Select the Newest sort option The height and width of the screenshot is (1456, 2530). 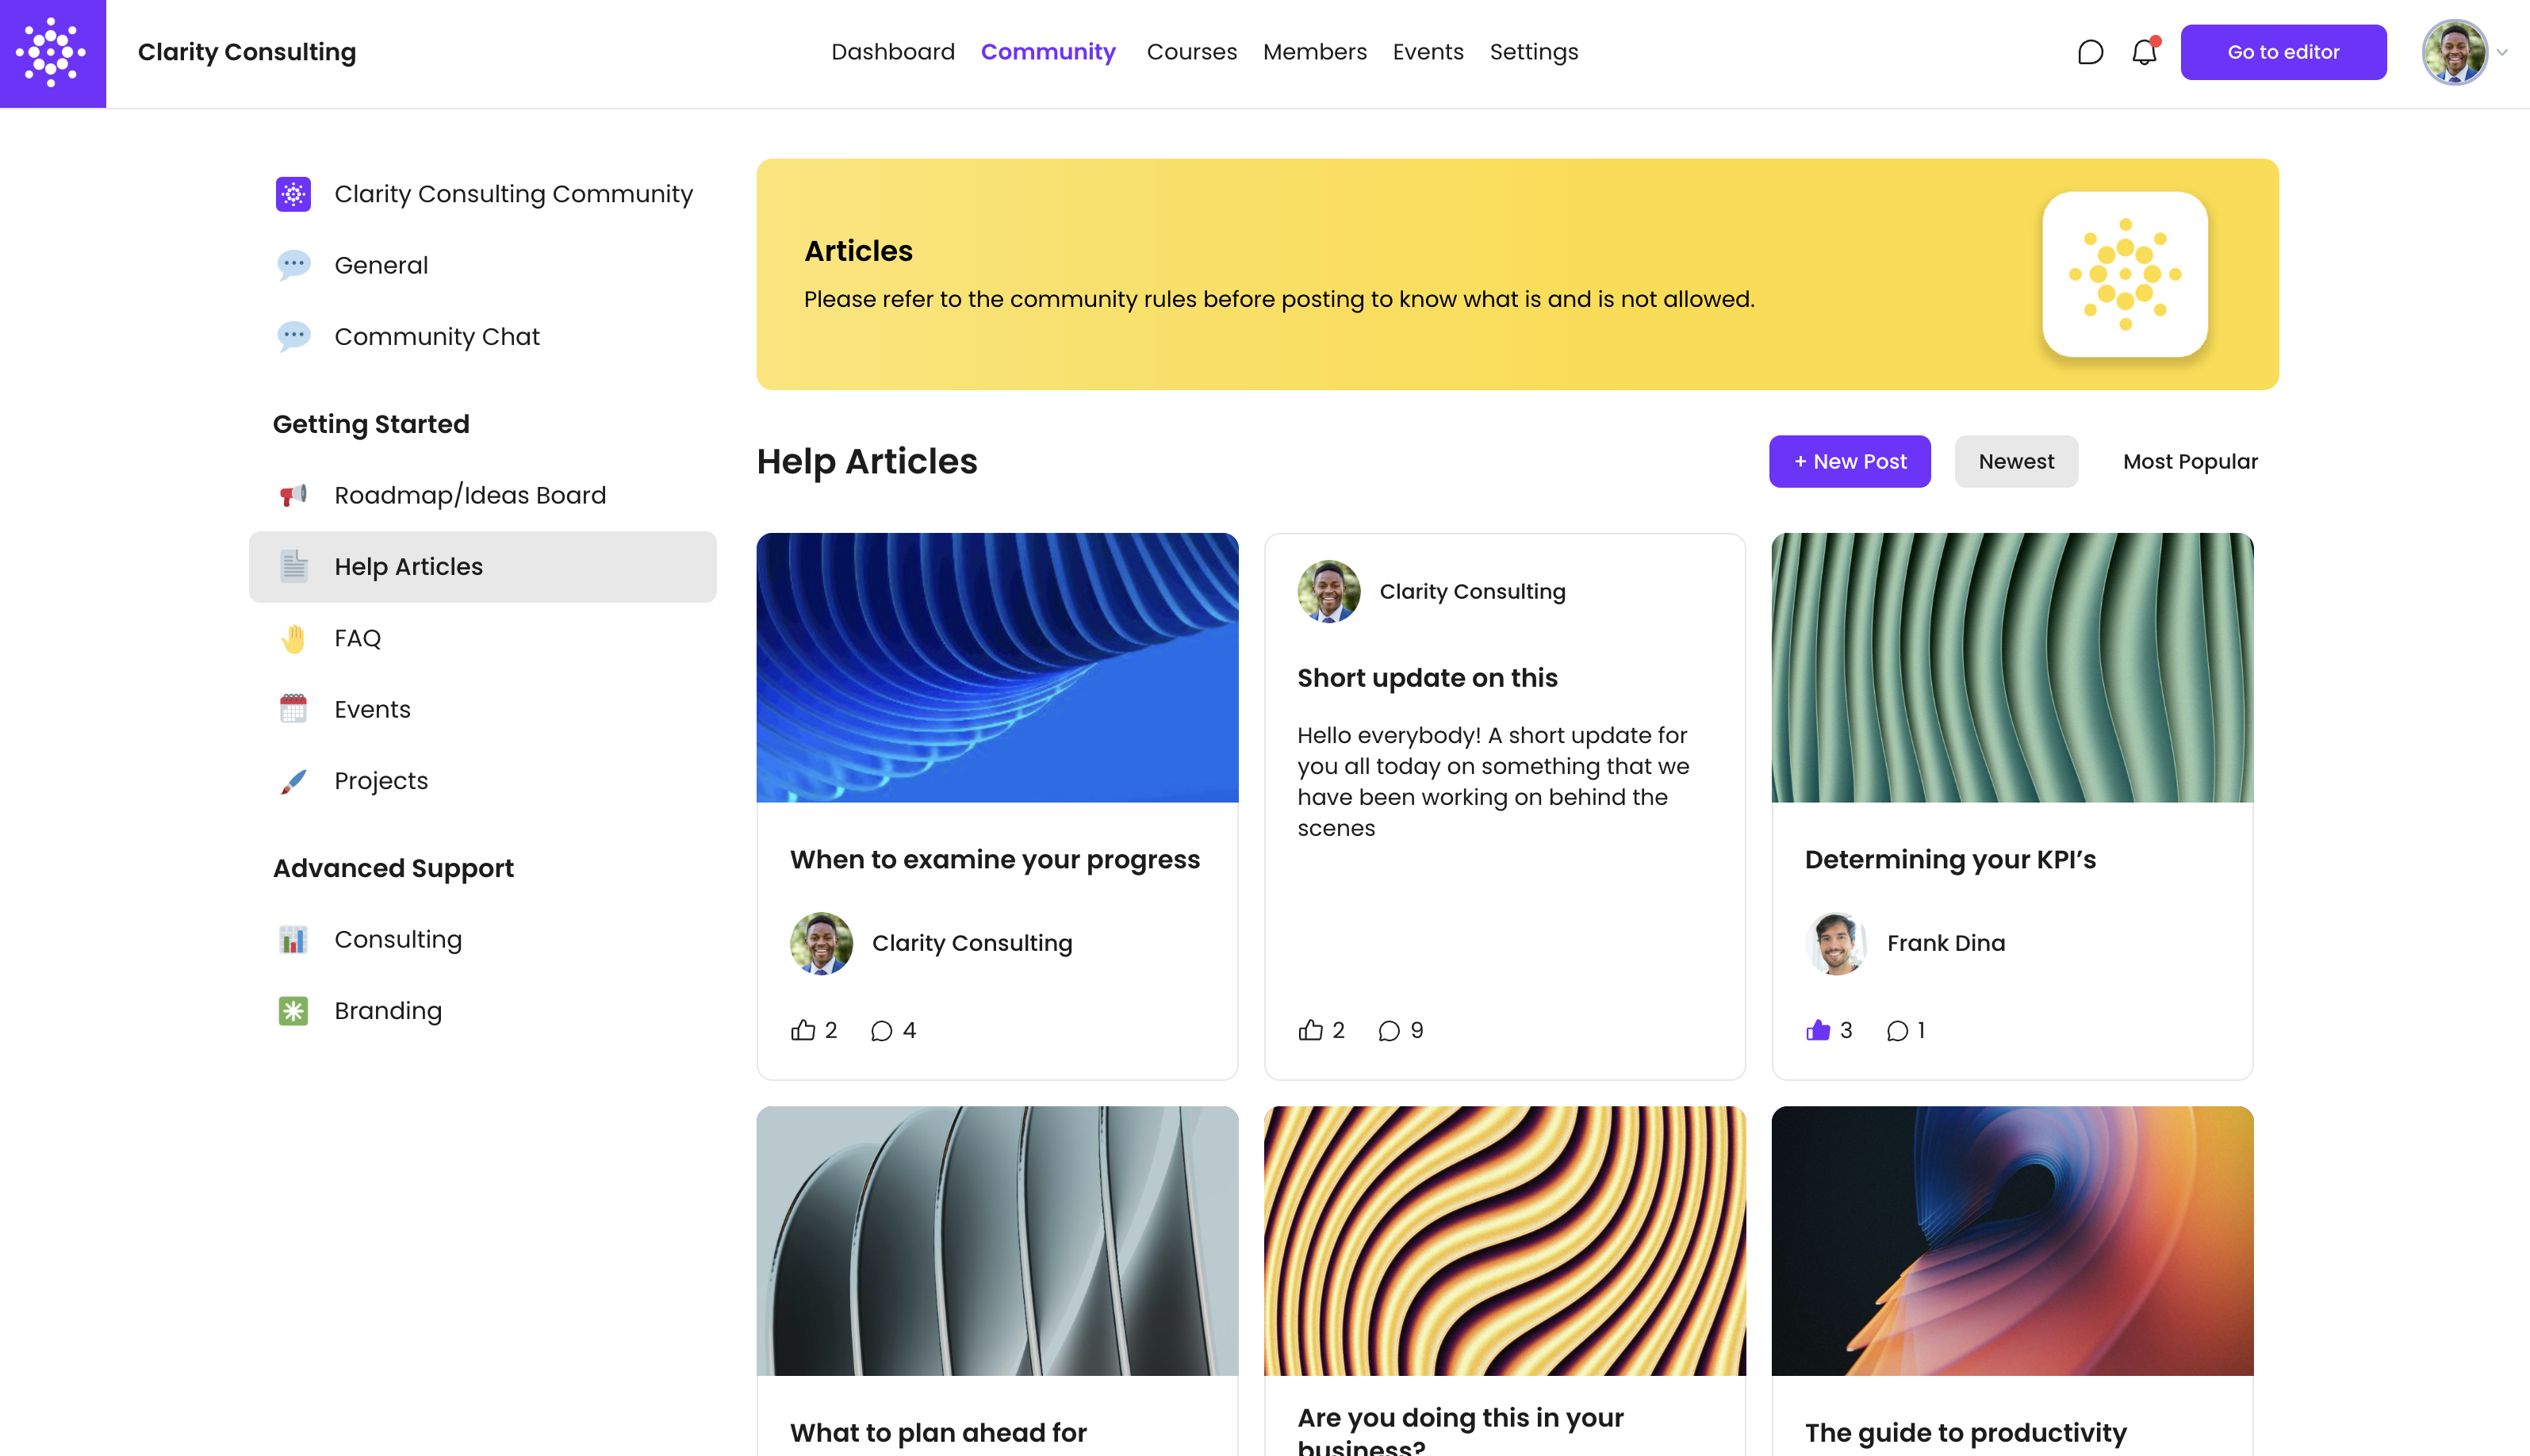(2015, 461)
